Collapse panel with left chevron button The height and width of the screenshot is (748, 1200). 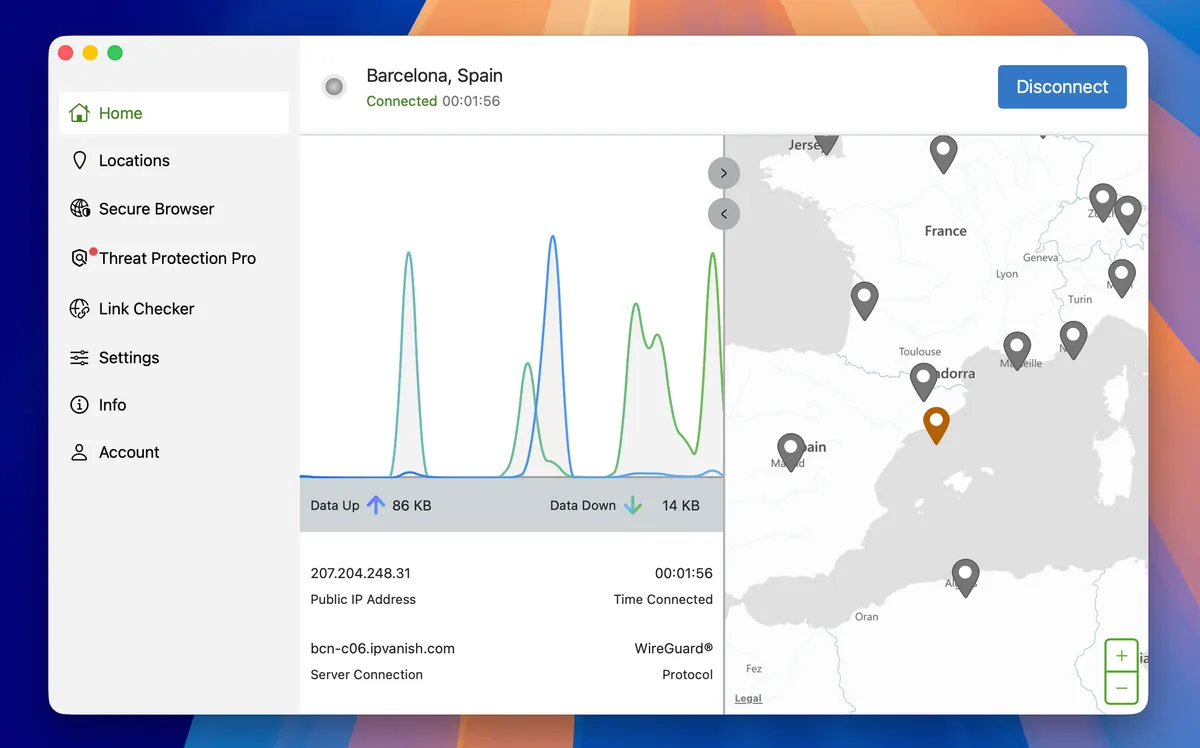(724, 213)
